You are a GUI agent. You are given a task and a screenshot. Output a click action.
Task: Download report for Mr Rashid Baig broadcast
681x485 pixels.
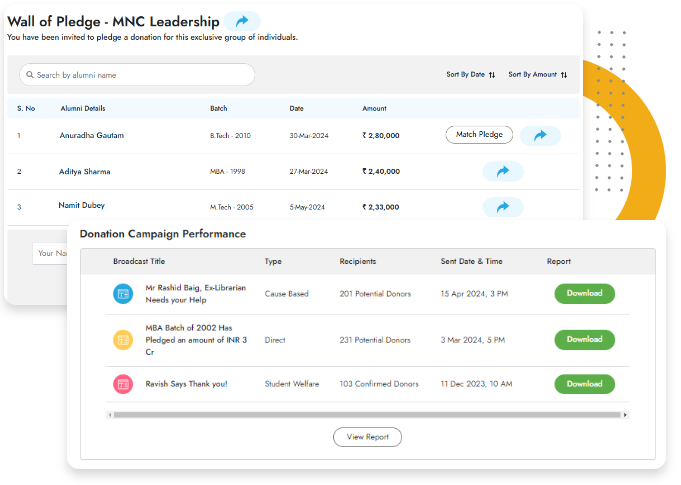coord(584,294)
